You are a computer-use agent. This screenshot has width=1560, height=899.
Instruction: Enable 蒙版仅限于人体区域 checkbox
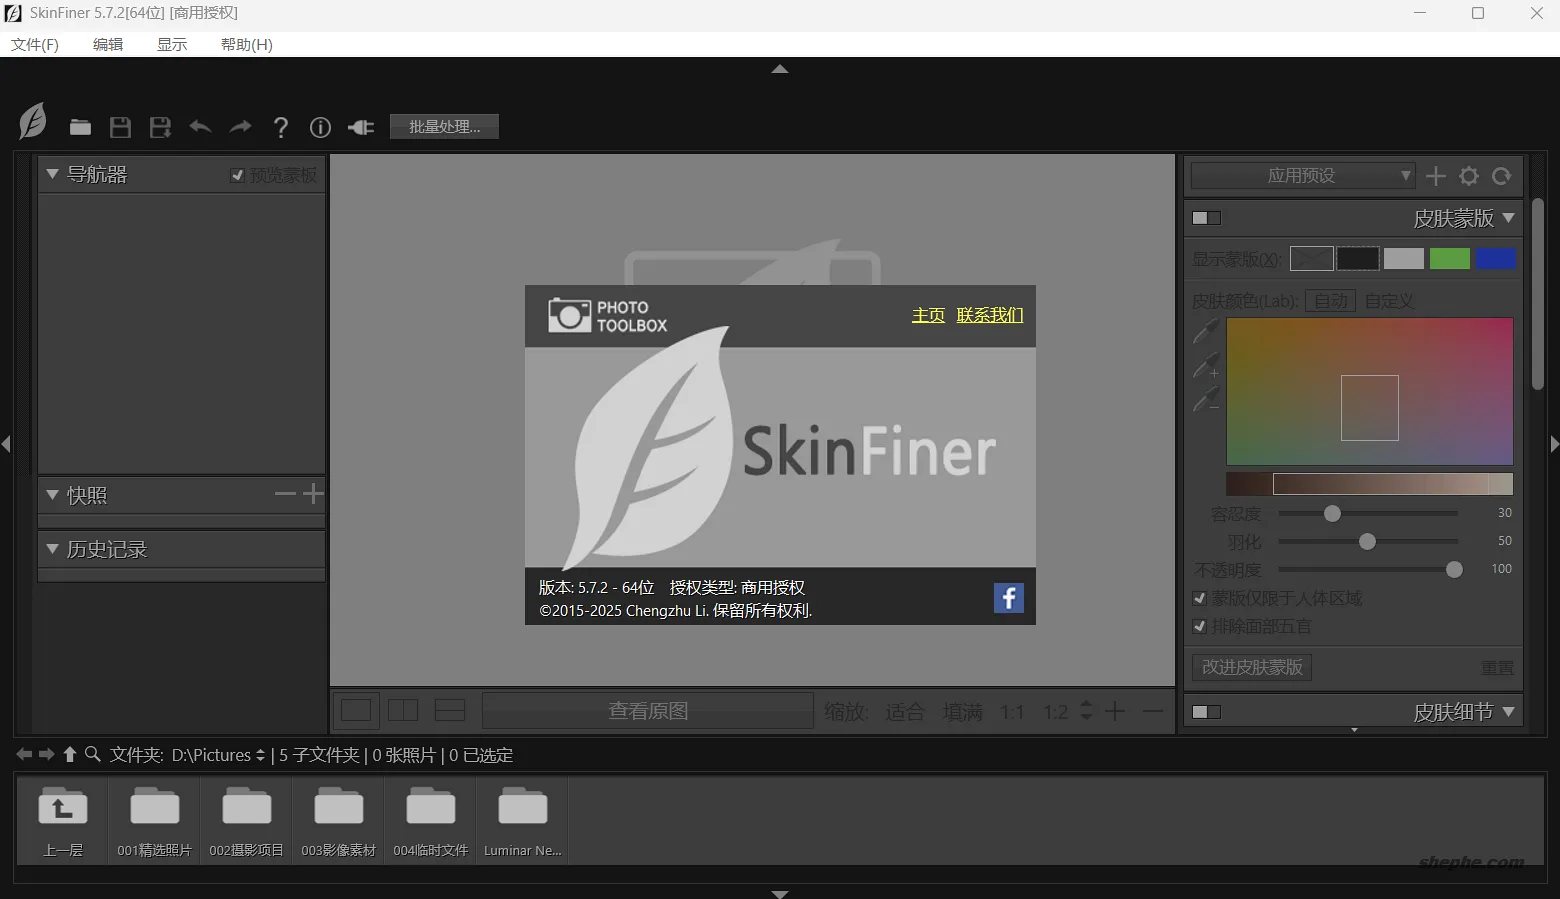[x=1200, y=598]
